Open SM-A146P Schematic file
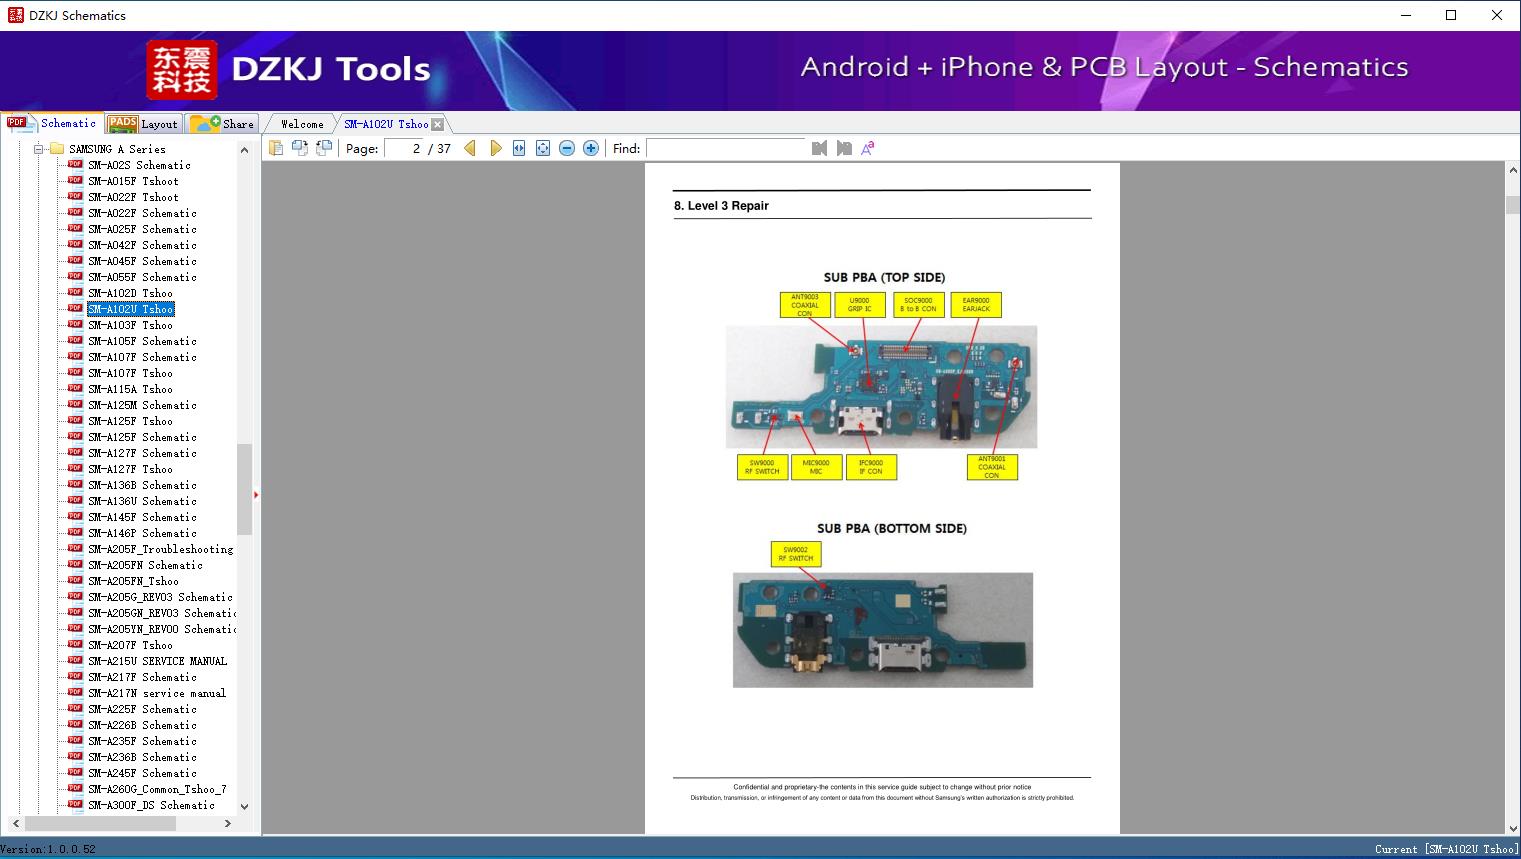 click(x=142, y=533)
